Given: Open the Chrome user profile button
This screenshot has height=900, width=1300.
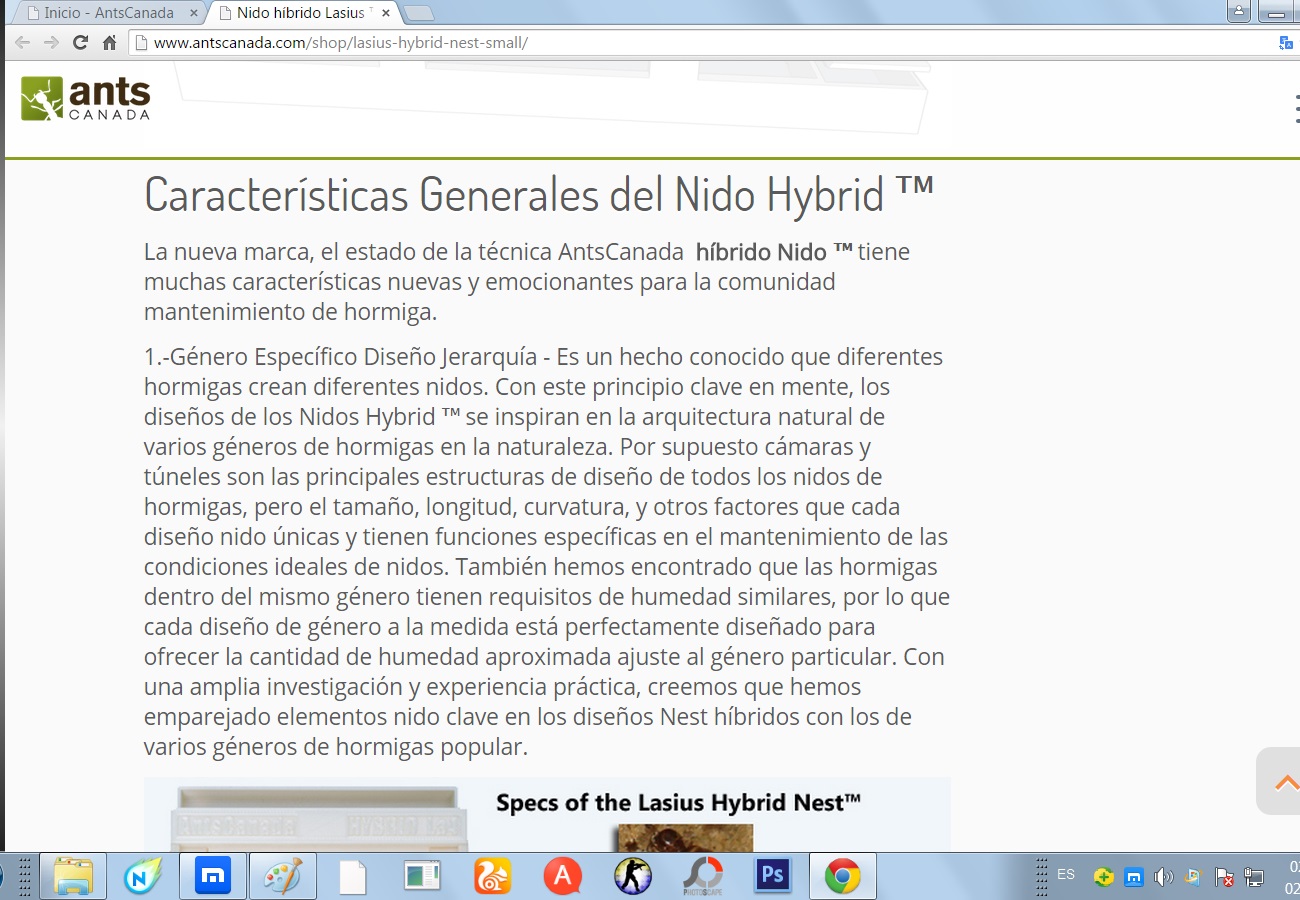Looking at the screenshot, I should pyautogui.click(x=1240, y=12).
